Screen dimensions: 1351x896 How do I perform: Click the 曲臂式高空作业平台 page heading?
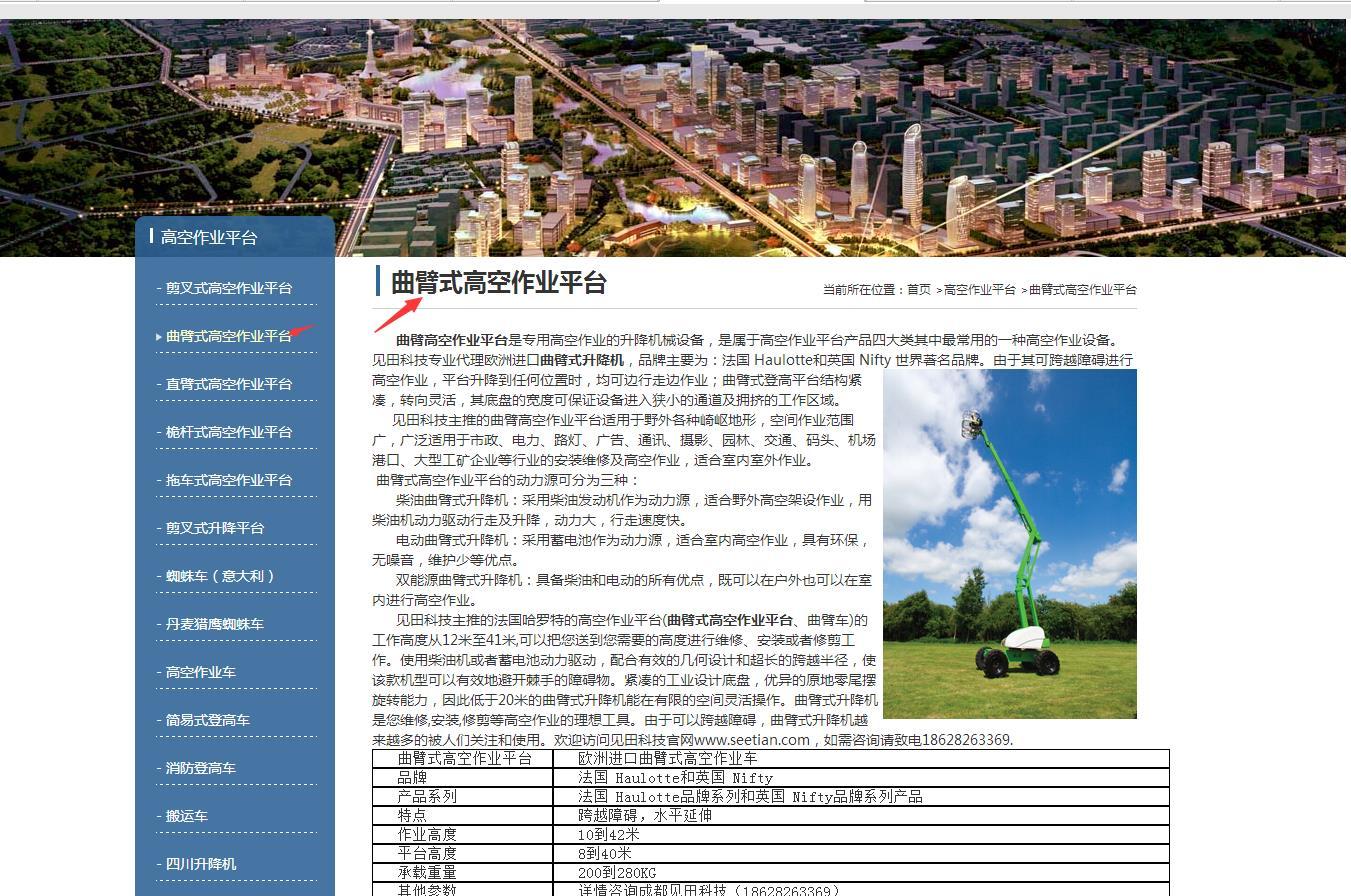pos(499,283)
